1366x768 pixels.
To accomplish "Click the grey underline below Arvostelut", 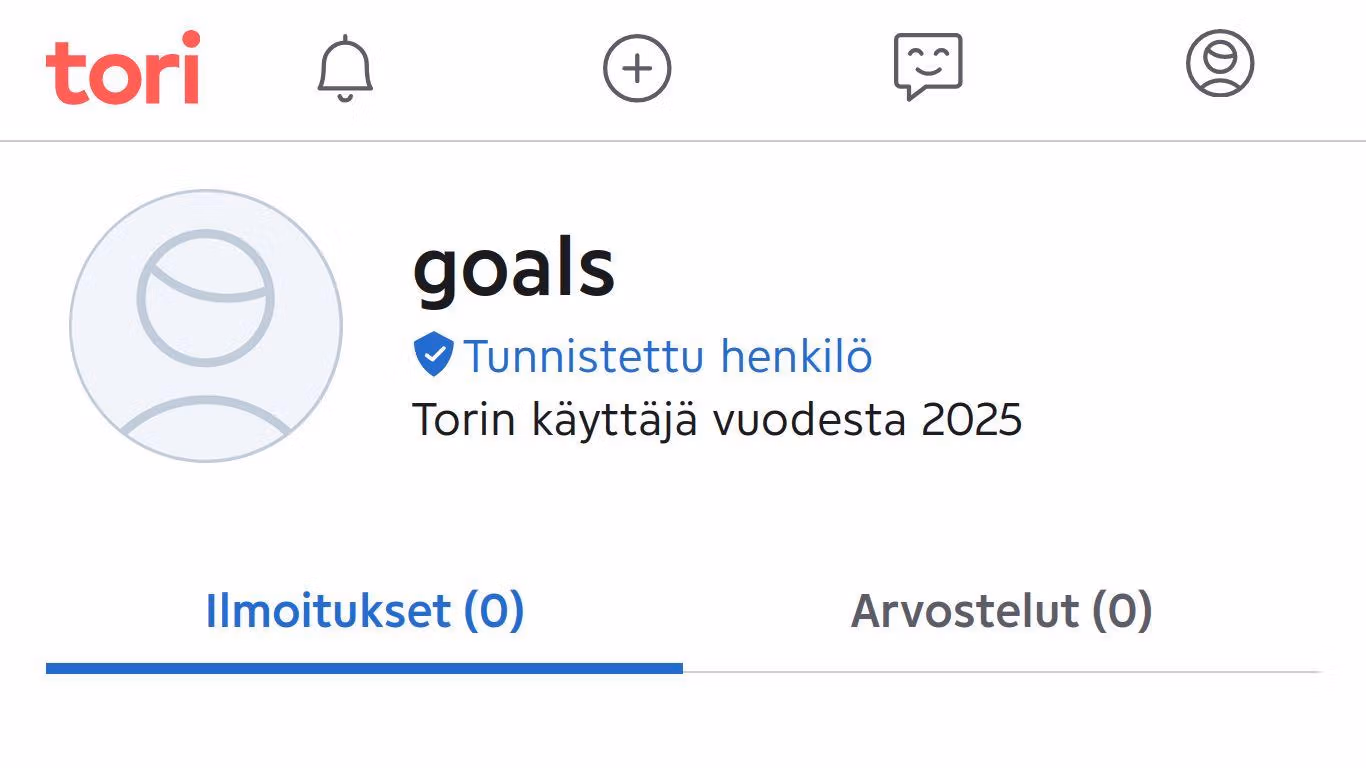I will pyautogui.click(x=1001, y=671).
